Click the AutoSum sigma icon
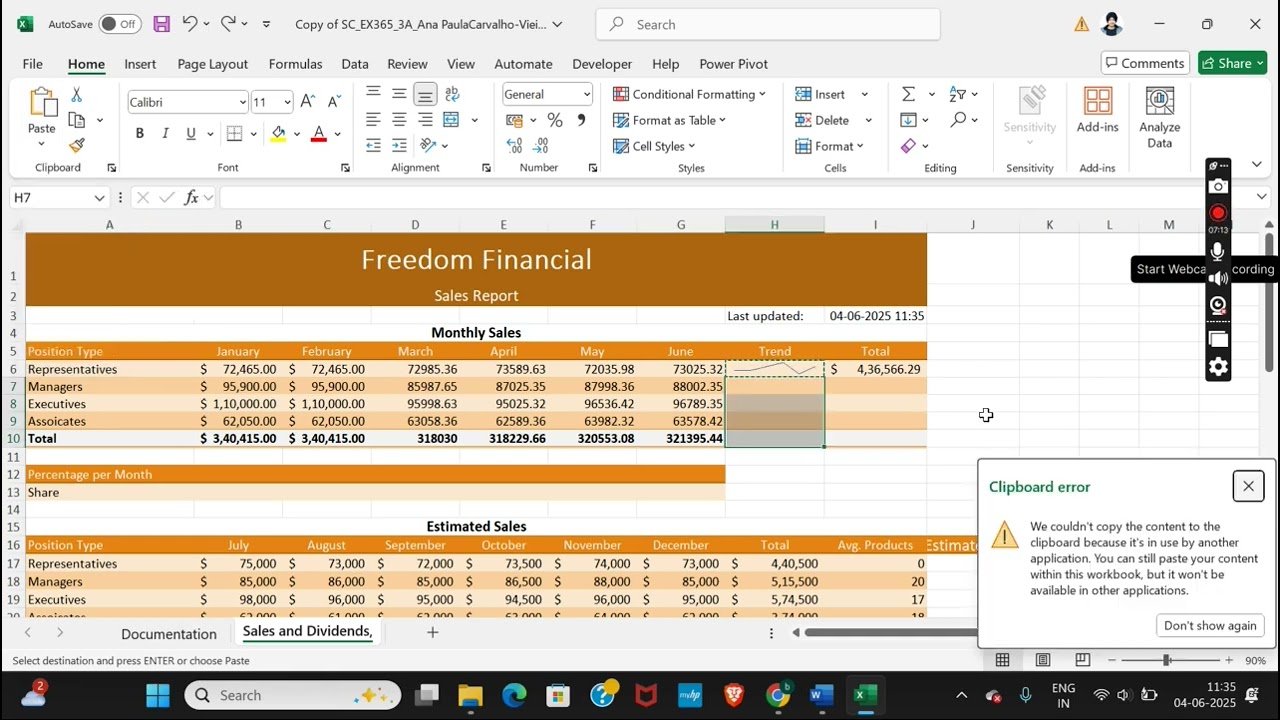 [908, 94]
